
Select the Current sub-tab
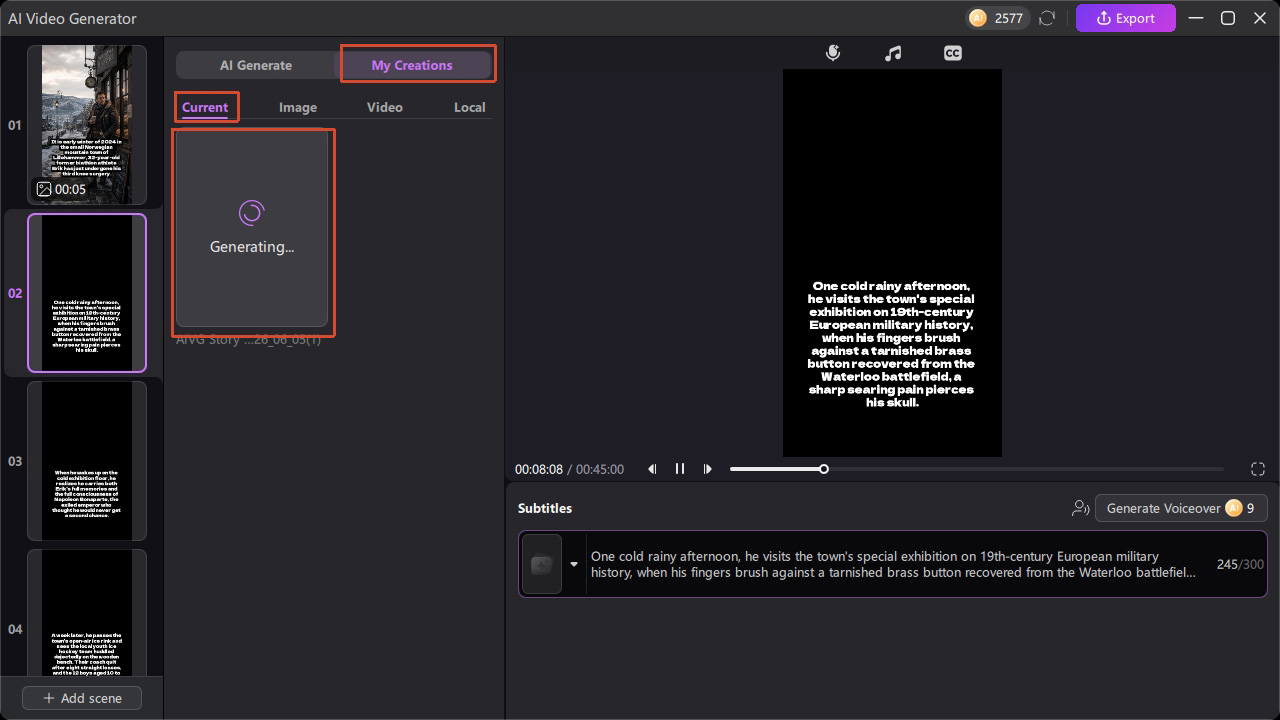pyautogui.click(x=205, y=107)
